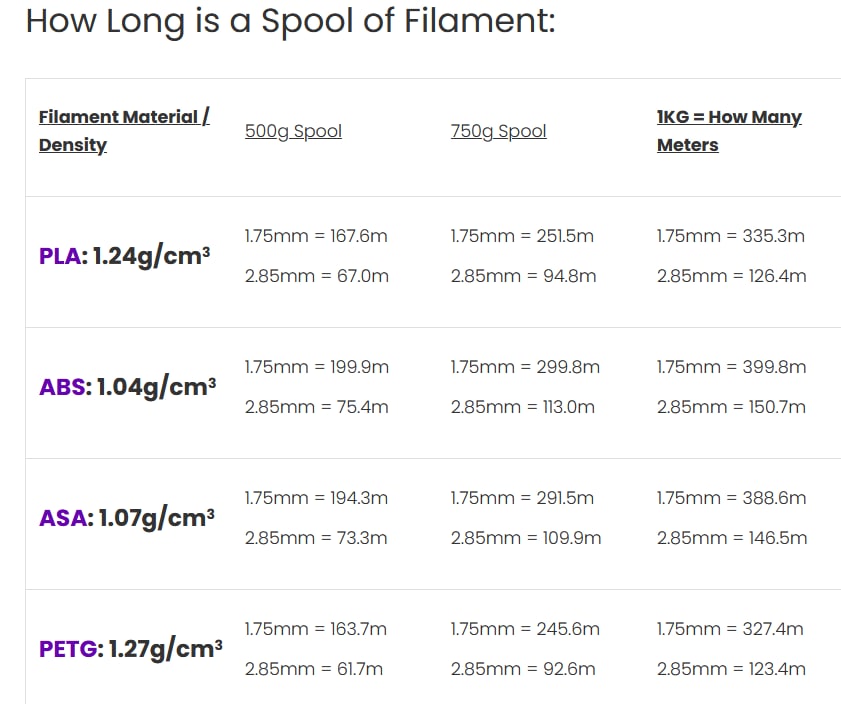
Task: Click PETG 1KG value 2.85mm = 123.4m
Action: click(x=732, y=669)
